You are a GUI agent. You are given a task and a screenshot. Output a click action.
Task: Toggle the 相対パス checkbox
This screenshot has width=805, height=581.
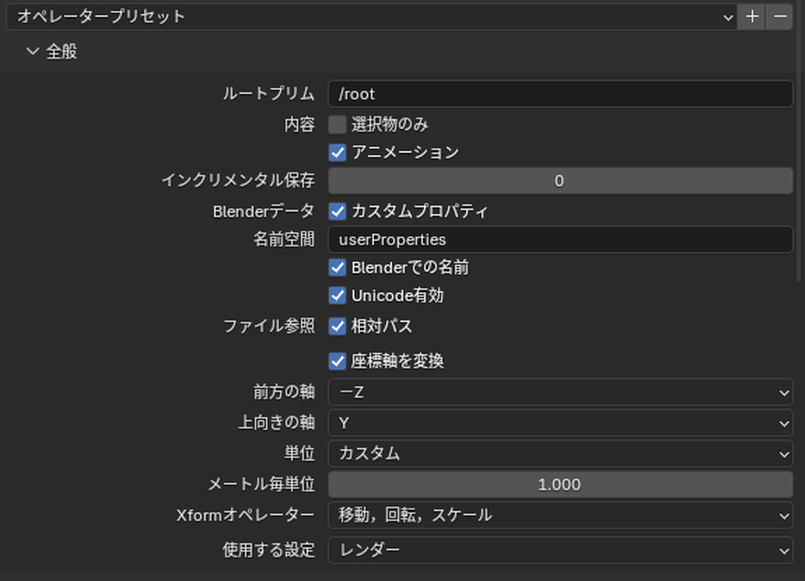[337, 326]
